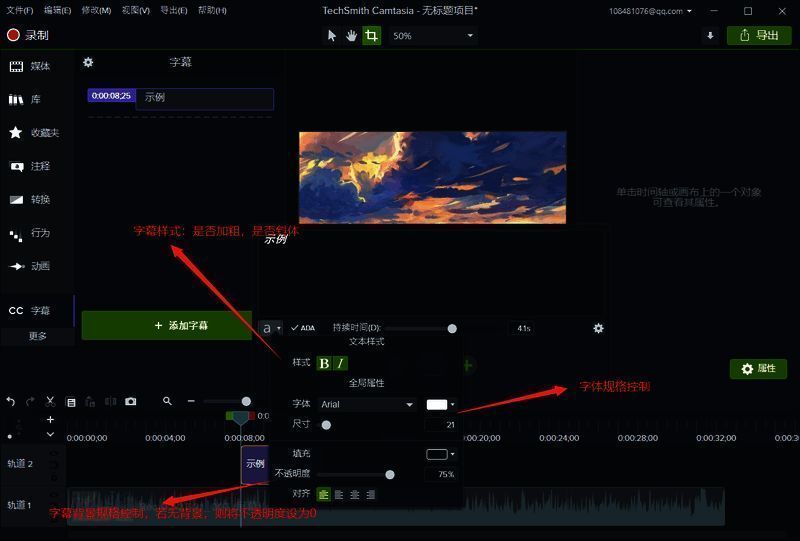Select the hand pan tool
Image resolution: width=800 pixels, height=541 pixels.
coord(351,35)
